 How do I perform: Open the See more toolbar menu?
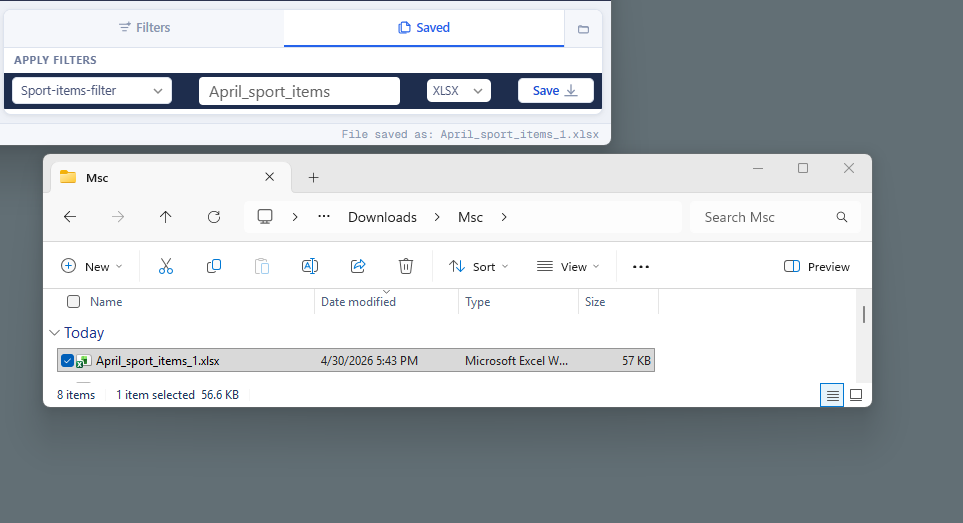click(x=641, y=266)
